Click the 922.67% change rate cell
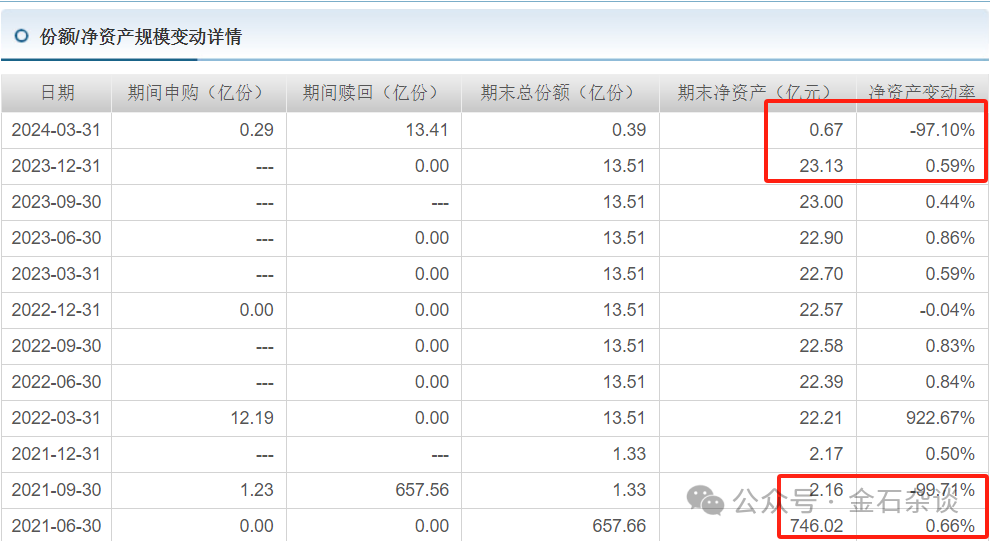 pyautogui.click(x=937, y=418)
